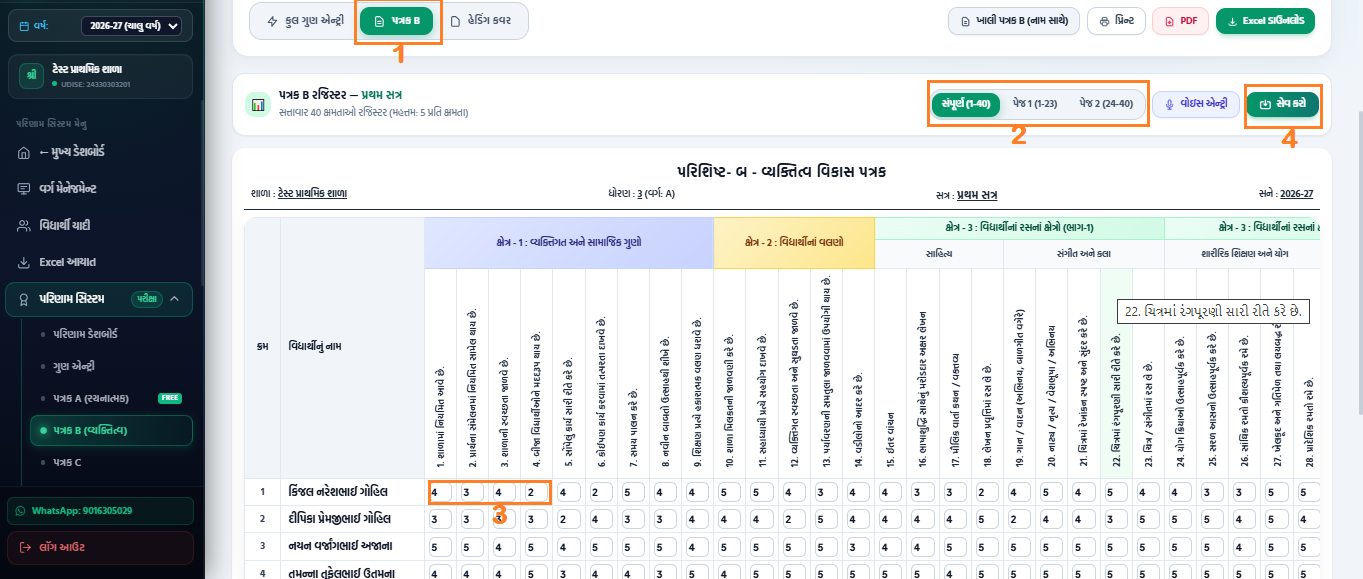
Task: Open the 2026-27 year dropdown
Action: [131, 26]
